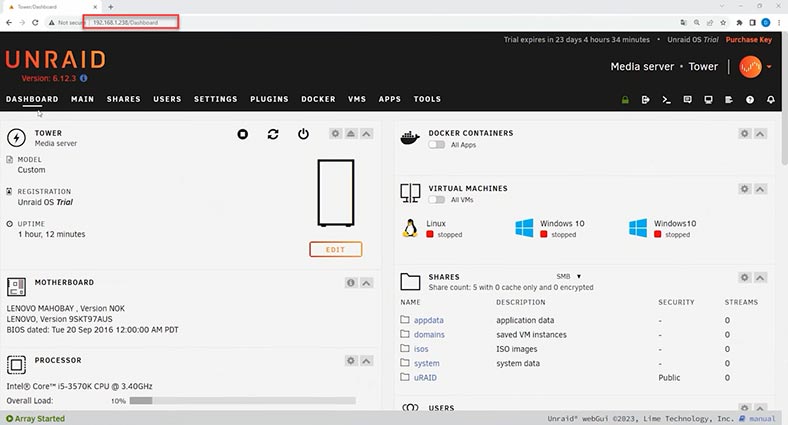Open the help question mark icon
The height and width of the screenshot is (425, 788).
[x=750, y=99]
